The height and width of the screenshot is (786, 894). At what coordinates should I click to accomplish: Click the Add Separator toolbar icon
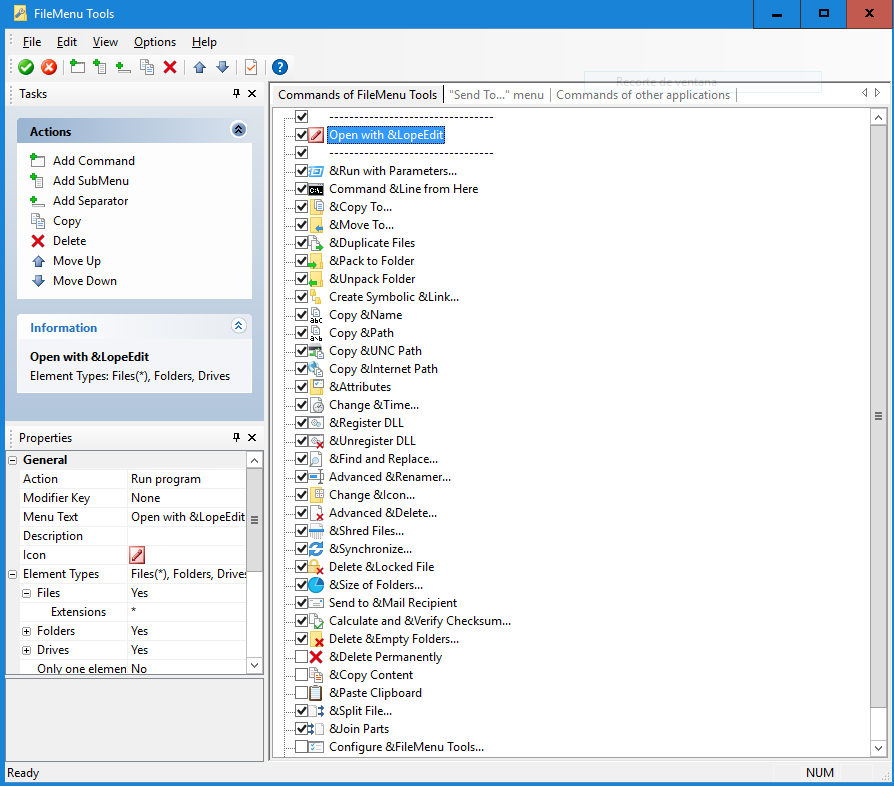click(x=123, y=67)
